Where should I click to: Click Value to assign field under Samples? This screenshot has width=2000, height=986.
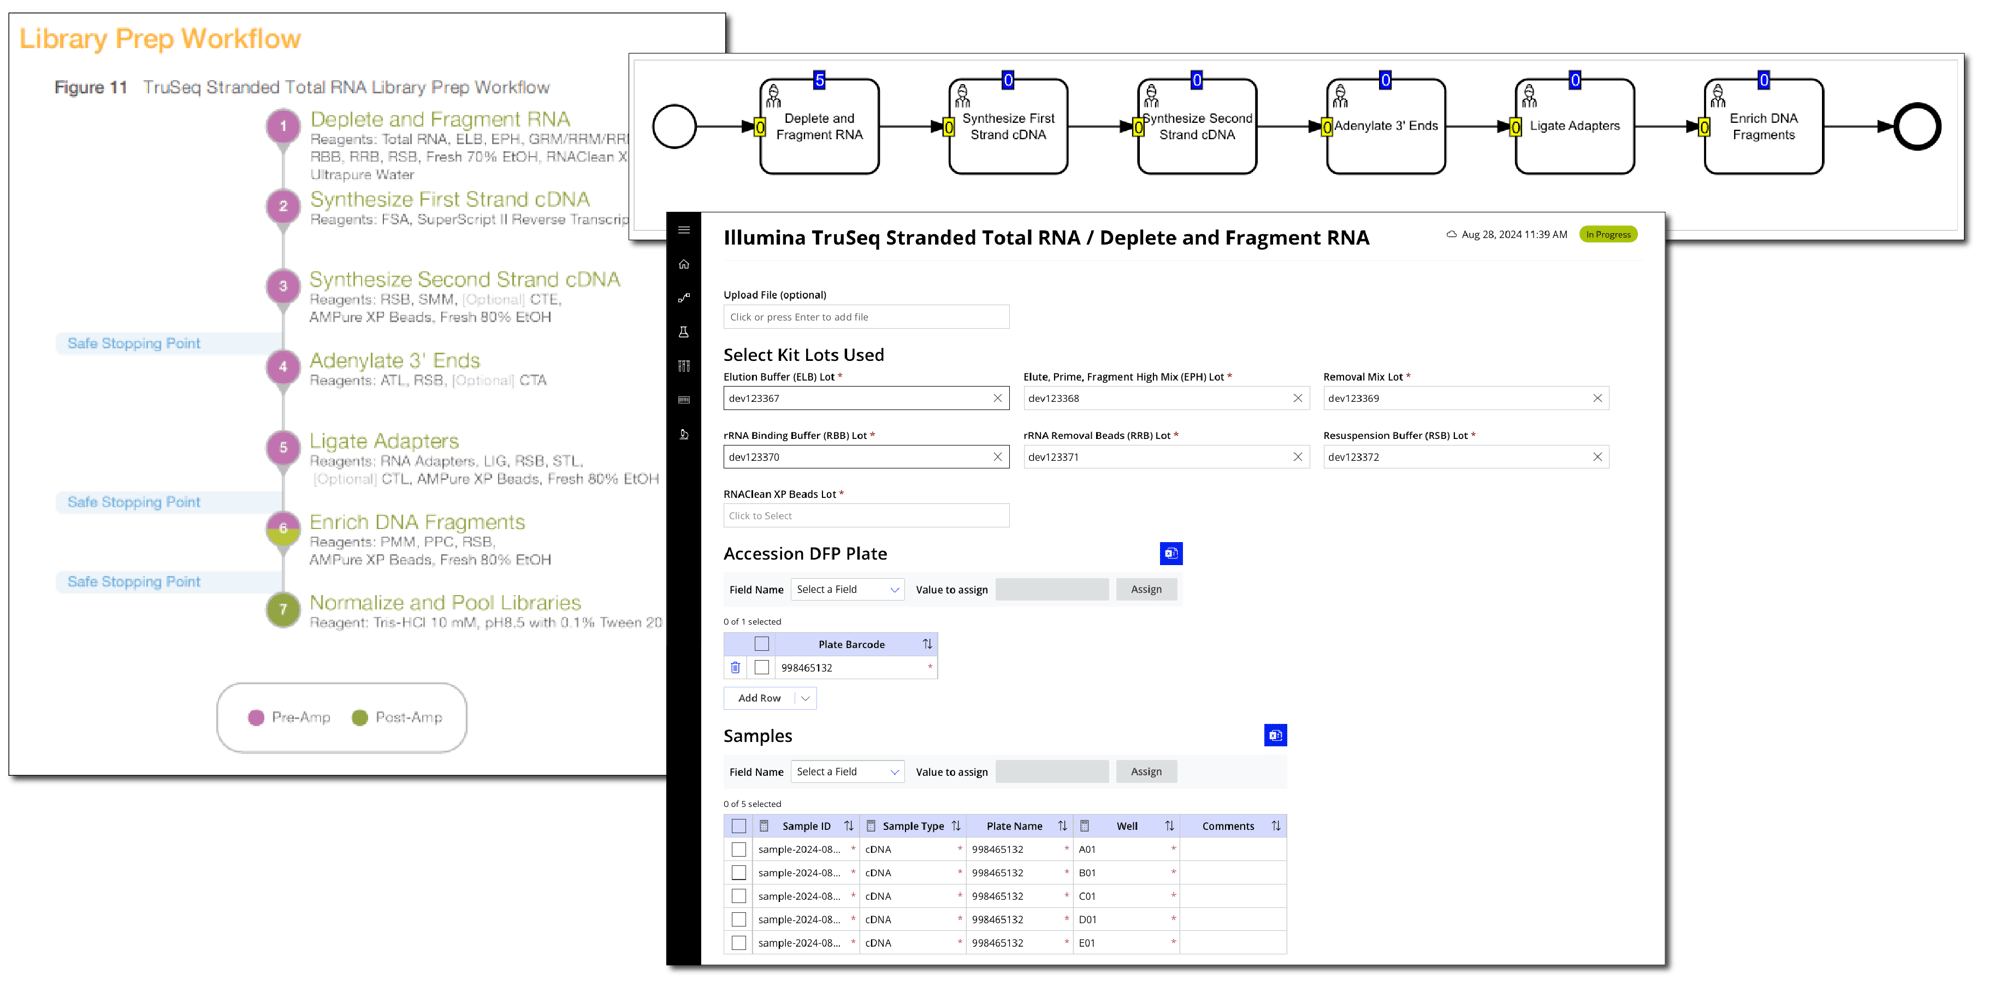point(1052,772)
